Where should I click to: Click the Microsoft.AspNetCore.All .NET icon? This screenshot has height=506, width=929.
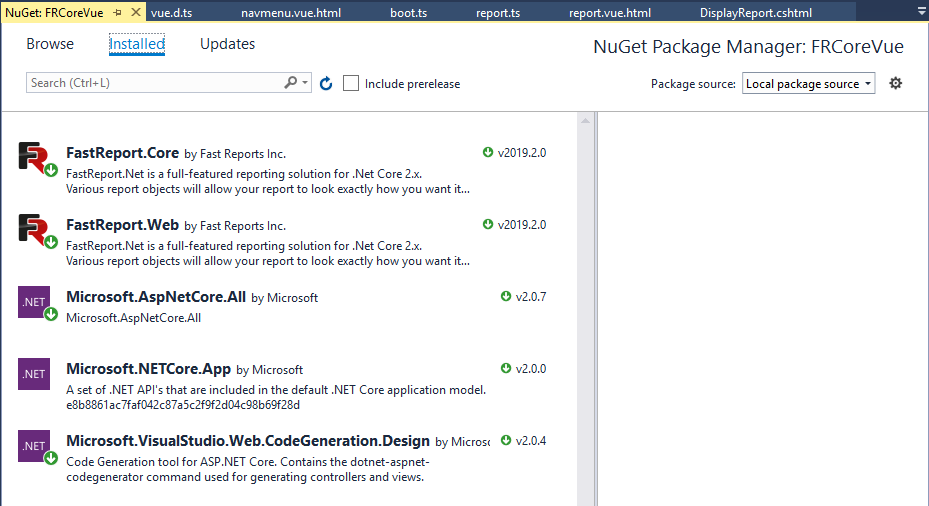34,302
